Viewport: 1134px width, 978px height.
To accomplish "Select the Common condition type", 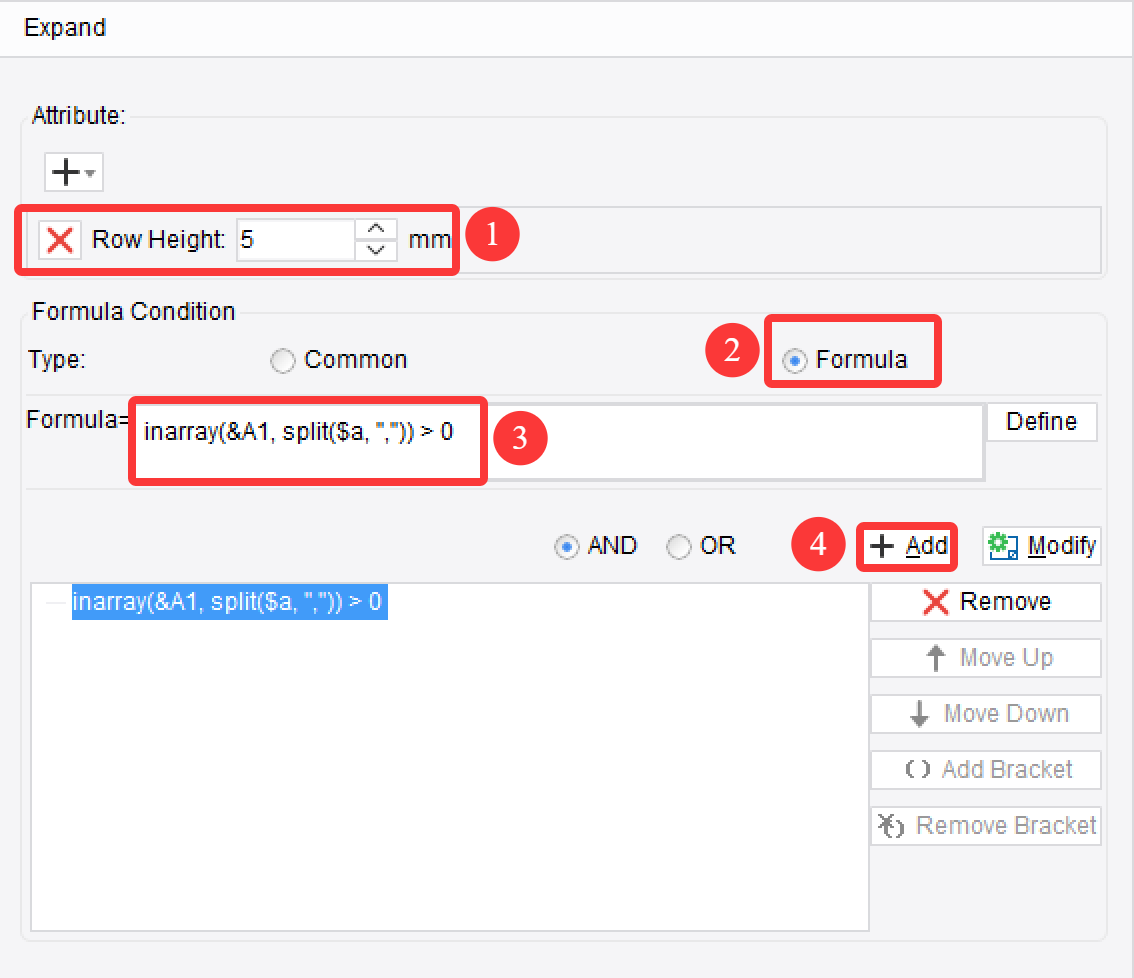I will point(283,359).
